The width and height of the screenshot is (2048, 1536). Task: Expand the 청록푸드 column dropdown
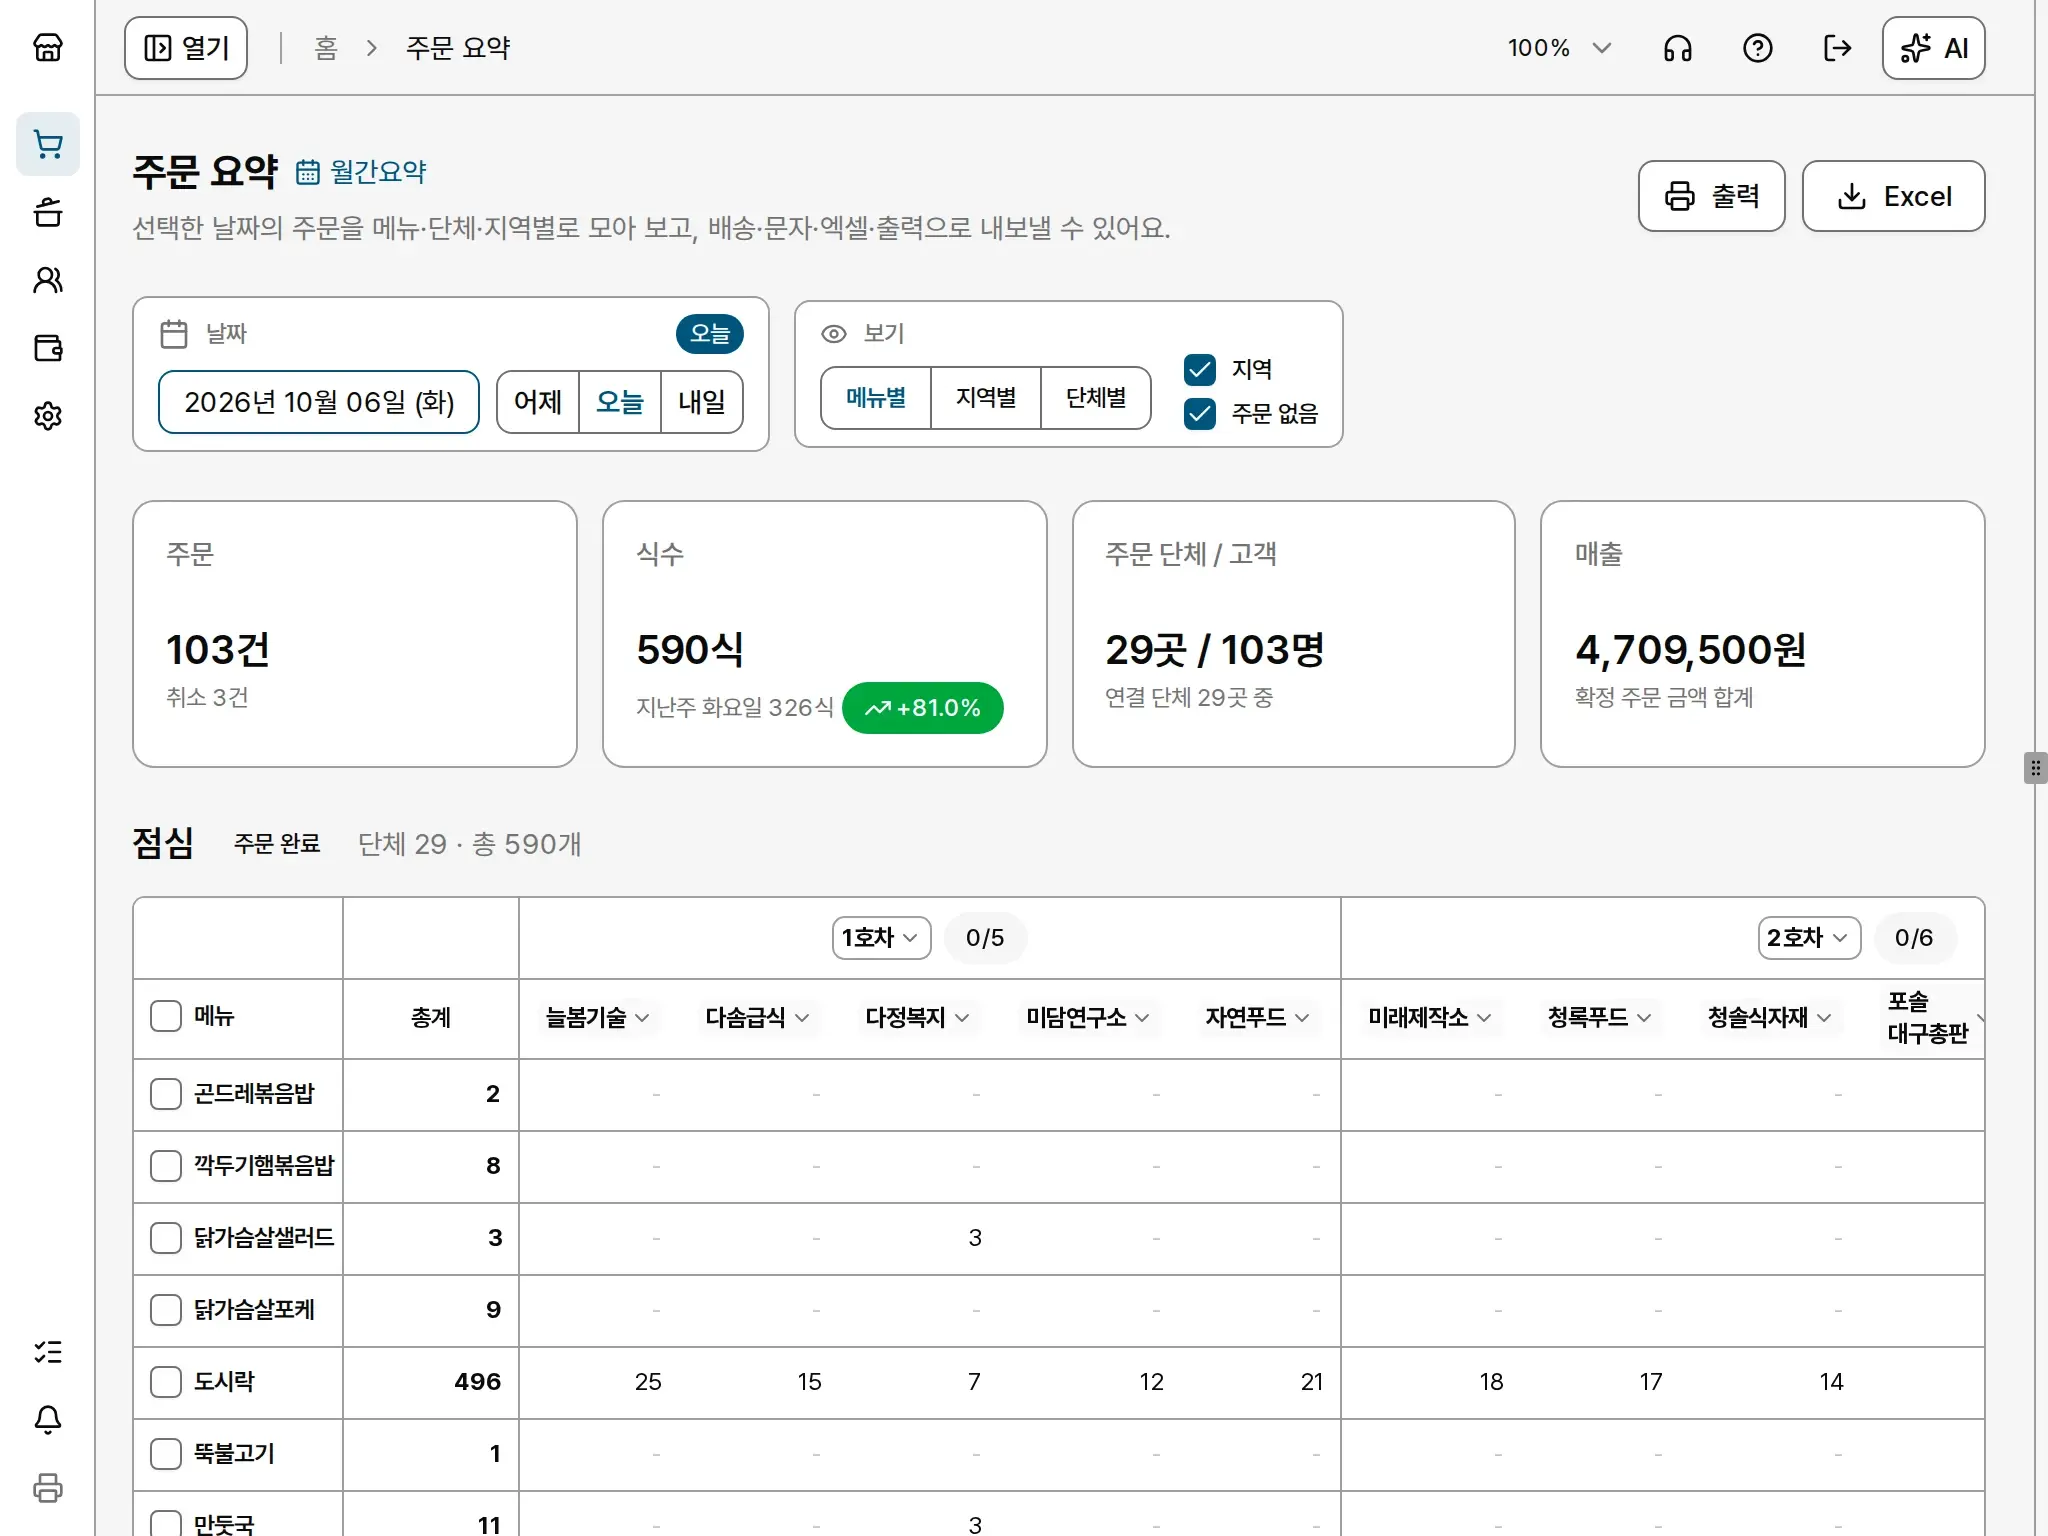(x=1599, y=1018)
